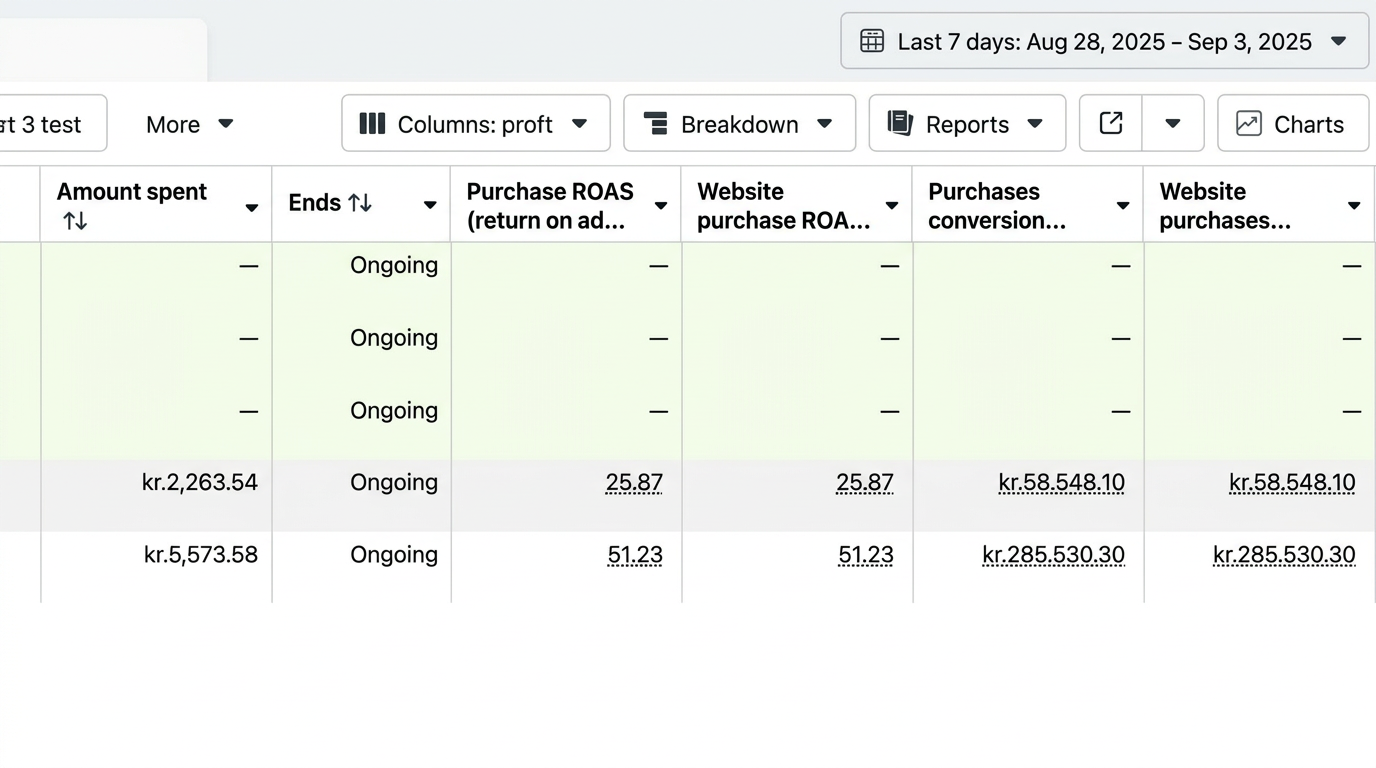Click the Breakdown layout icon

[655, 123]
